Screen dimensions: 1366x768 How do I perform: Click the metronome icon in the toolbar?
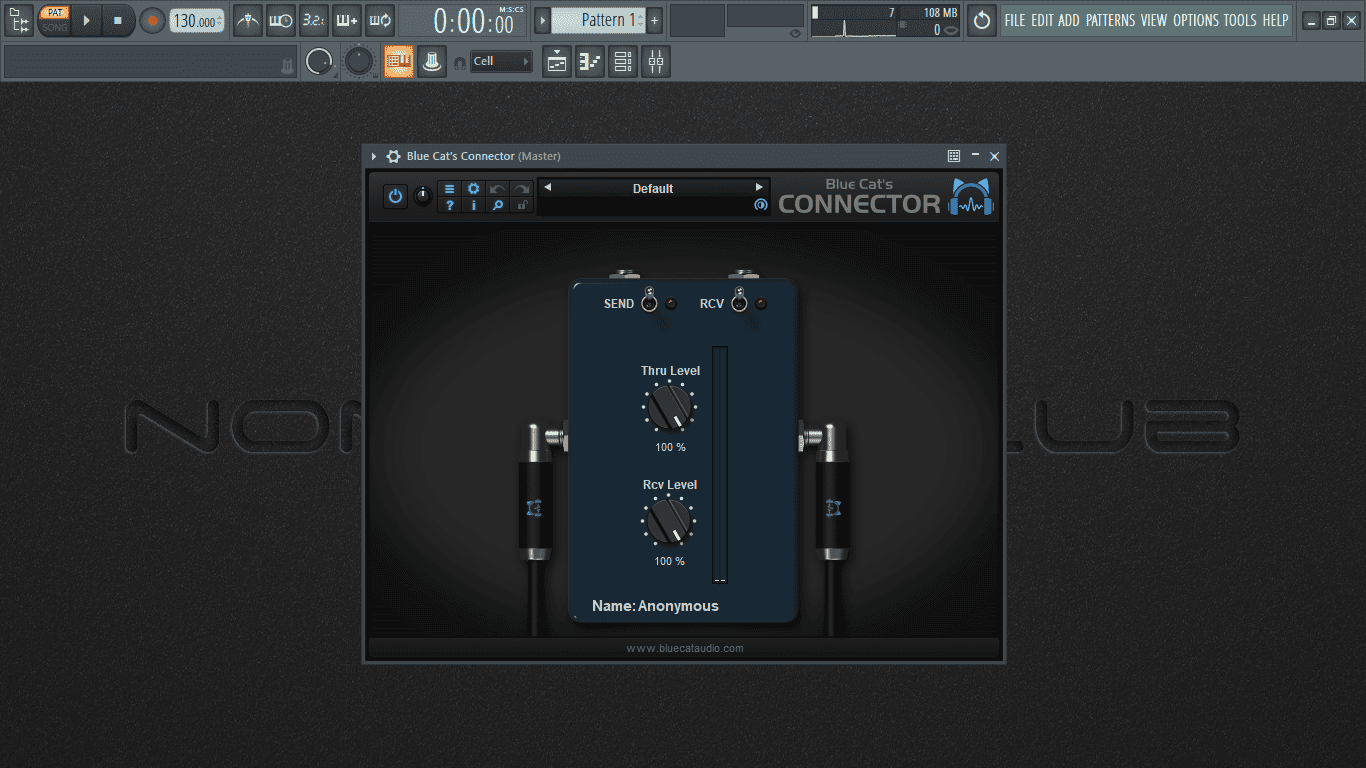pos(248,20)
